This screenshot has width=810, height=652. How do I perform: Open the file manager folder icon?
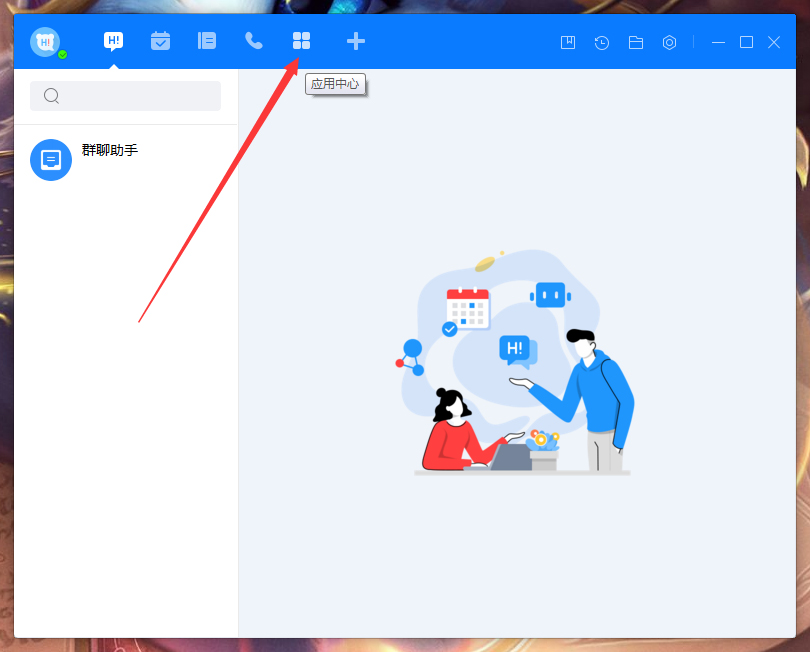[635, 42]
